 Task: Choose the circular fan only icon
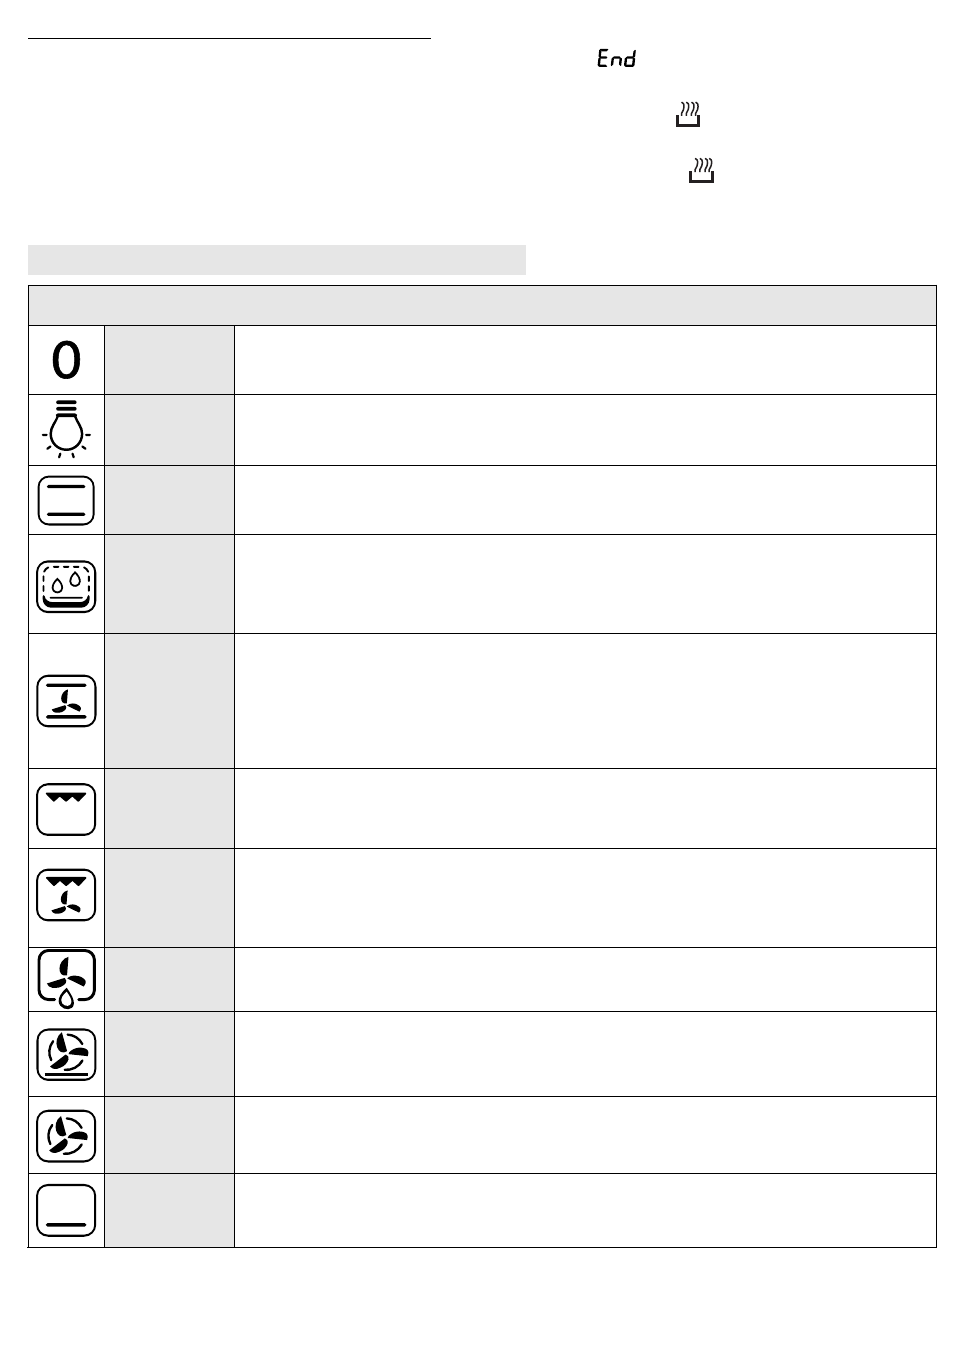point(66,1135)
